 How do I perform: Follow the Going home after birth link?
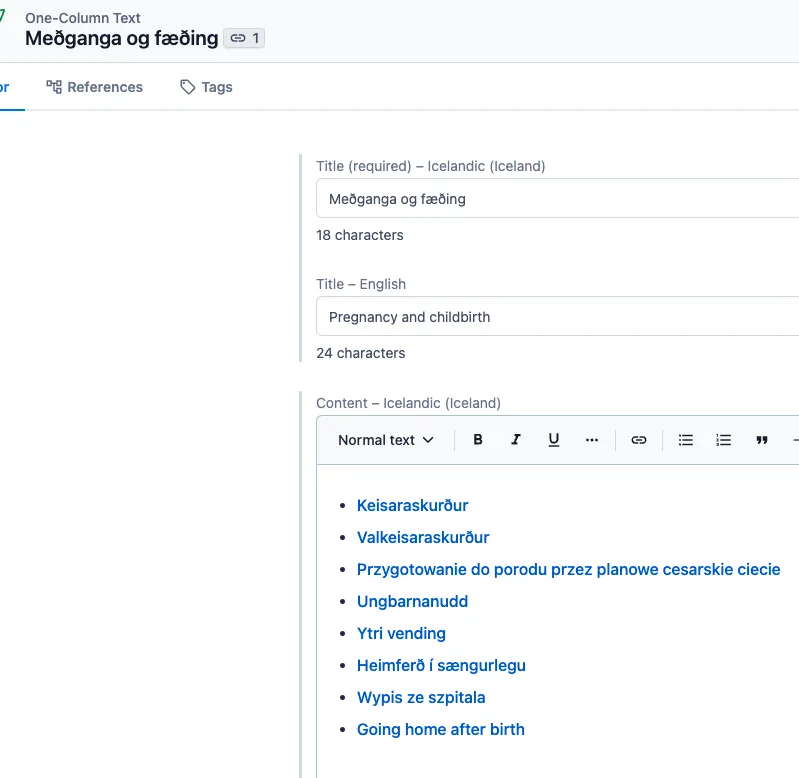[x=440, y=729]
